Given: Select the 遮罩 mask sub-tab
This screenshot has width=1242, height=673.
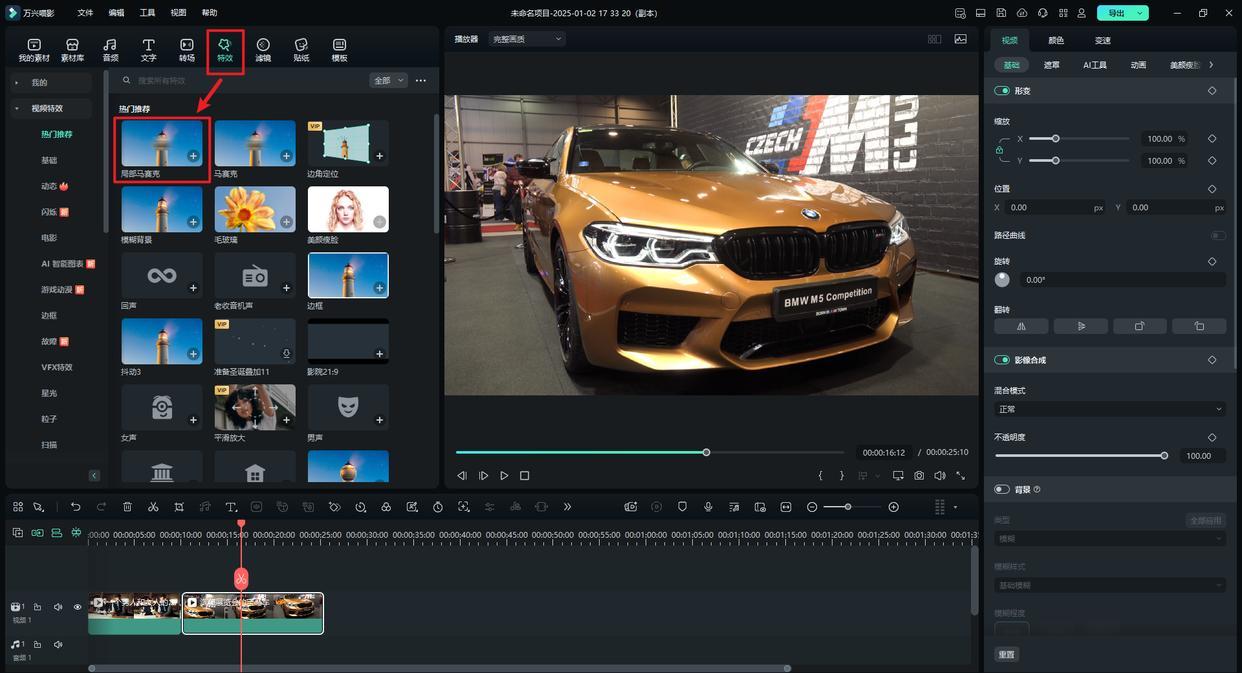Looking at the screenshot, I should click(1052, 65).
